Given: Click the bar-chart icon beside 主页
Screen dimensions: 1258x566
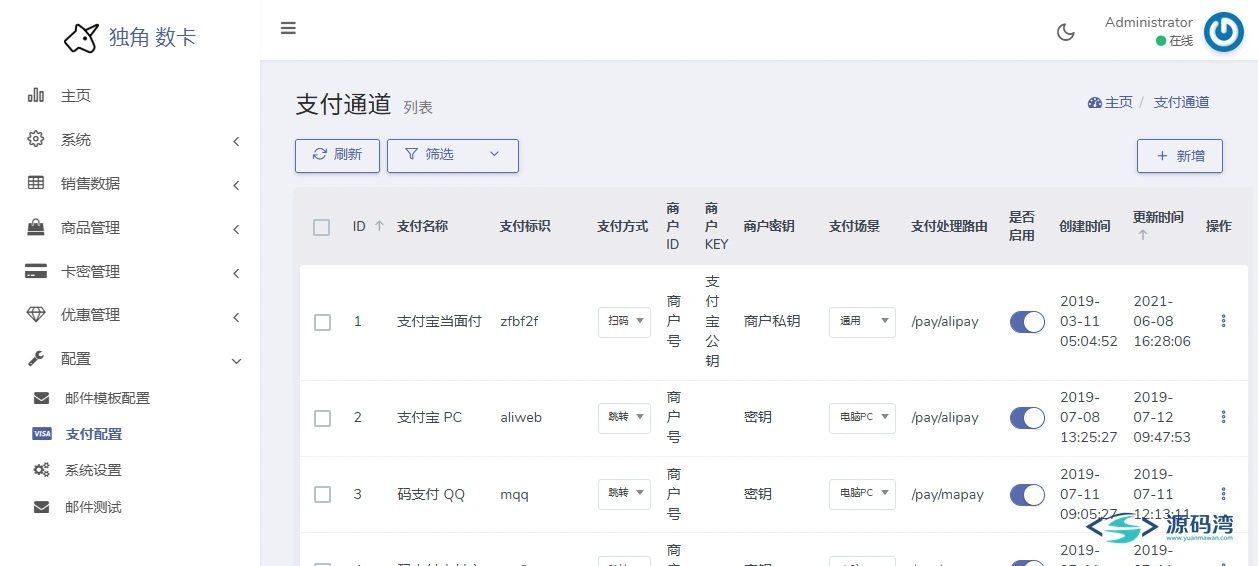Looking at the screenshot, I should 36,95.
